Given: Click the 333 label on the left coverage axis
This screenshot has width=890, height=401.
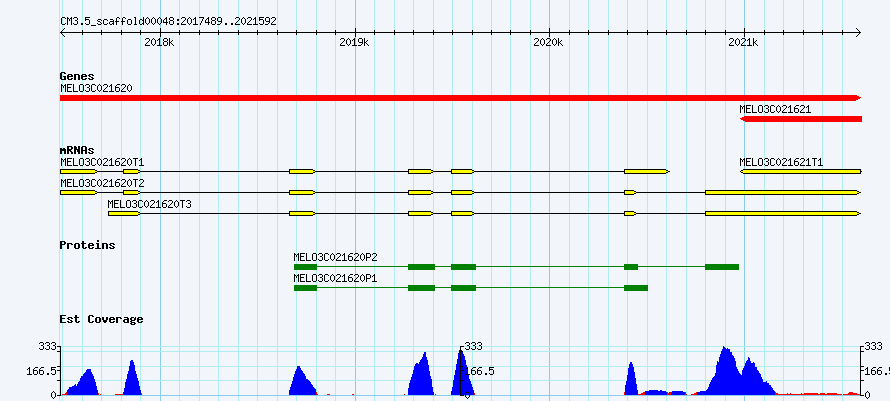Looking at the screenshot, I should tap(47, 346).
